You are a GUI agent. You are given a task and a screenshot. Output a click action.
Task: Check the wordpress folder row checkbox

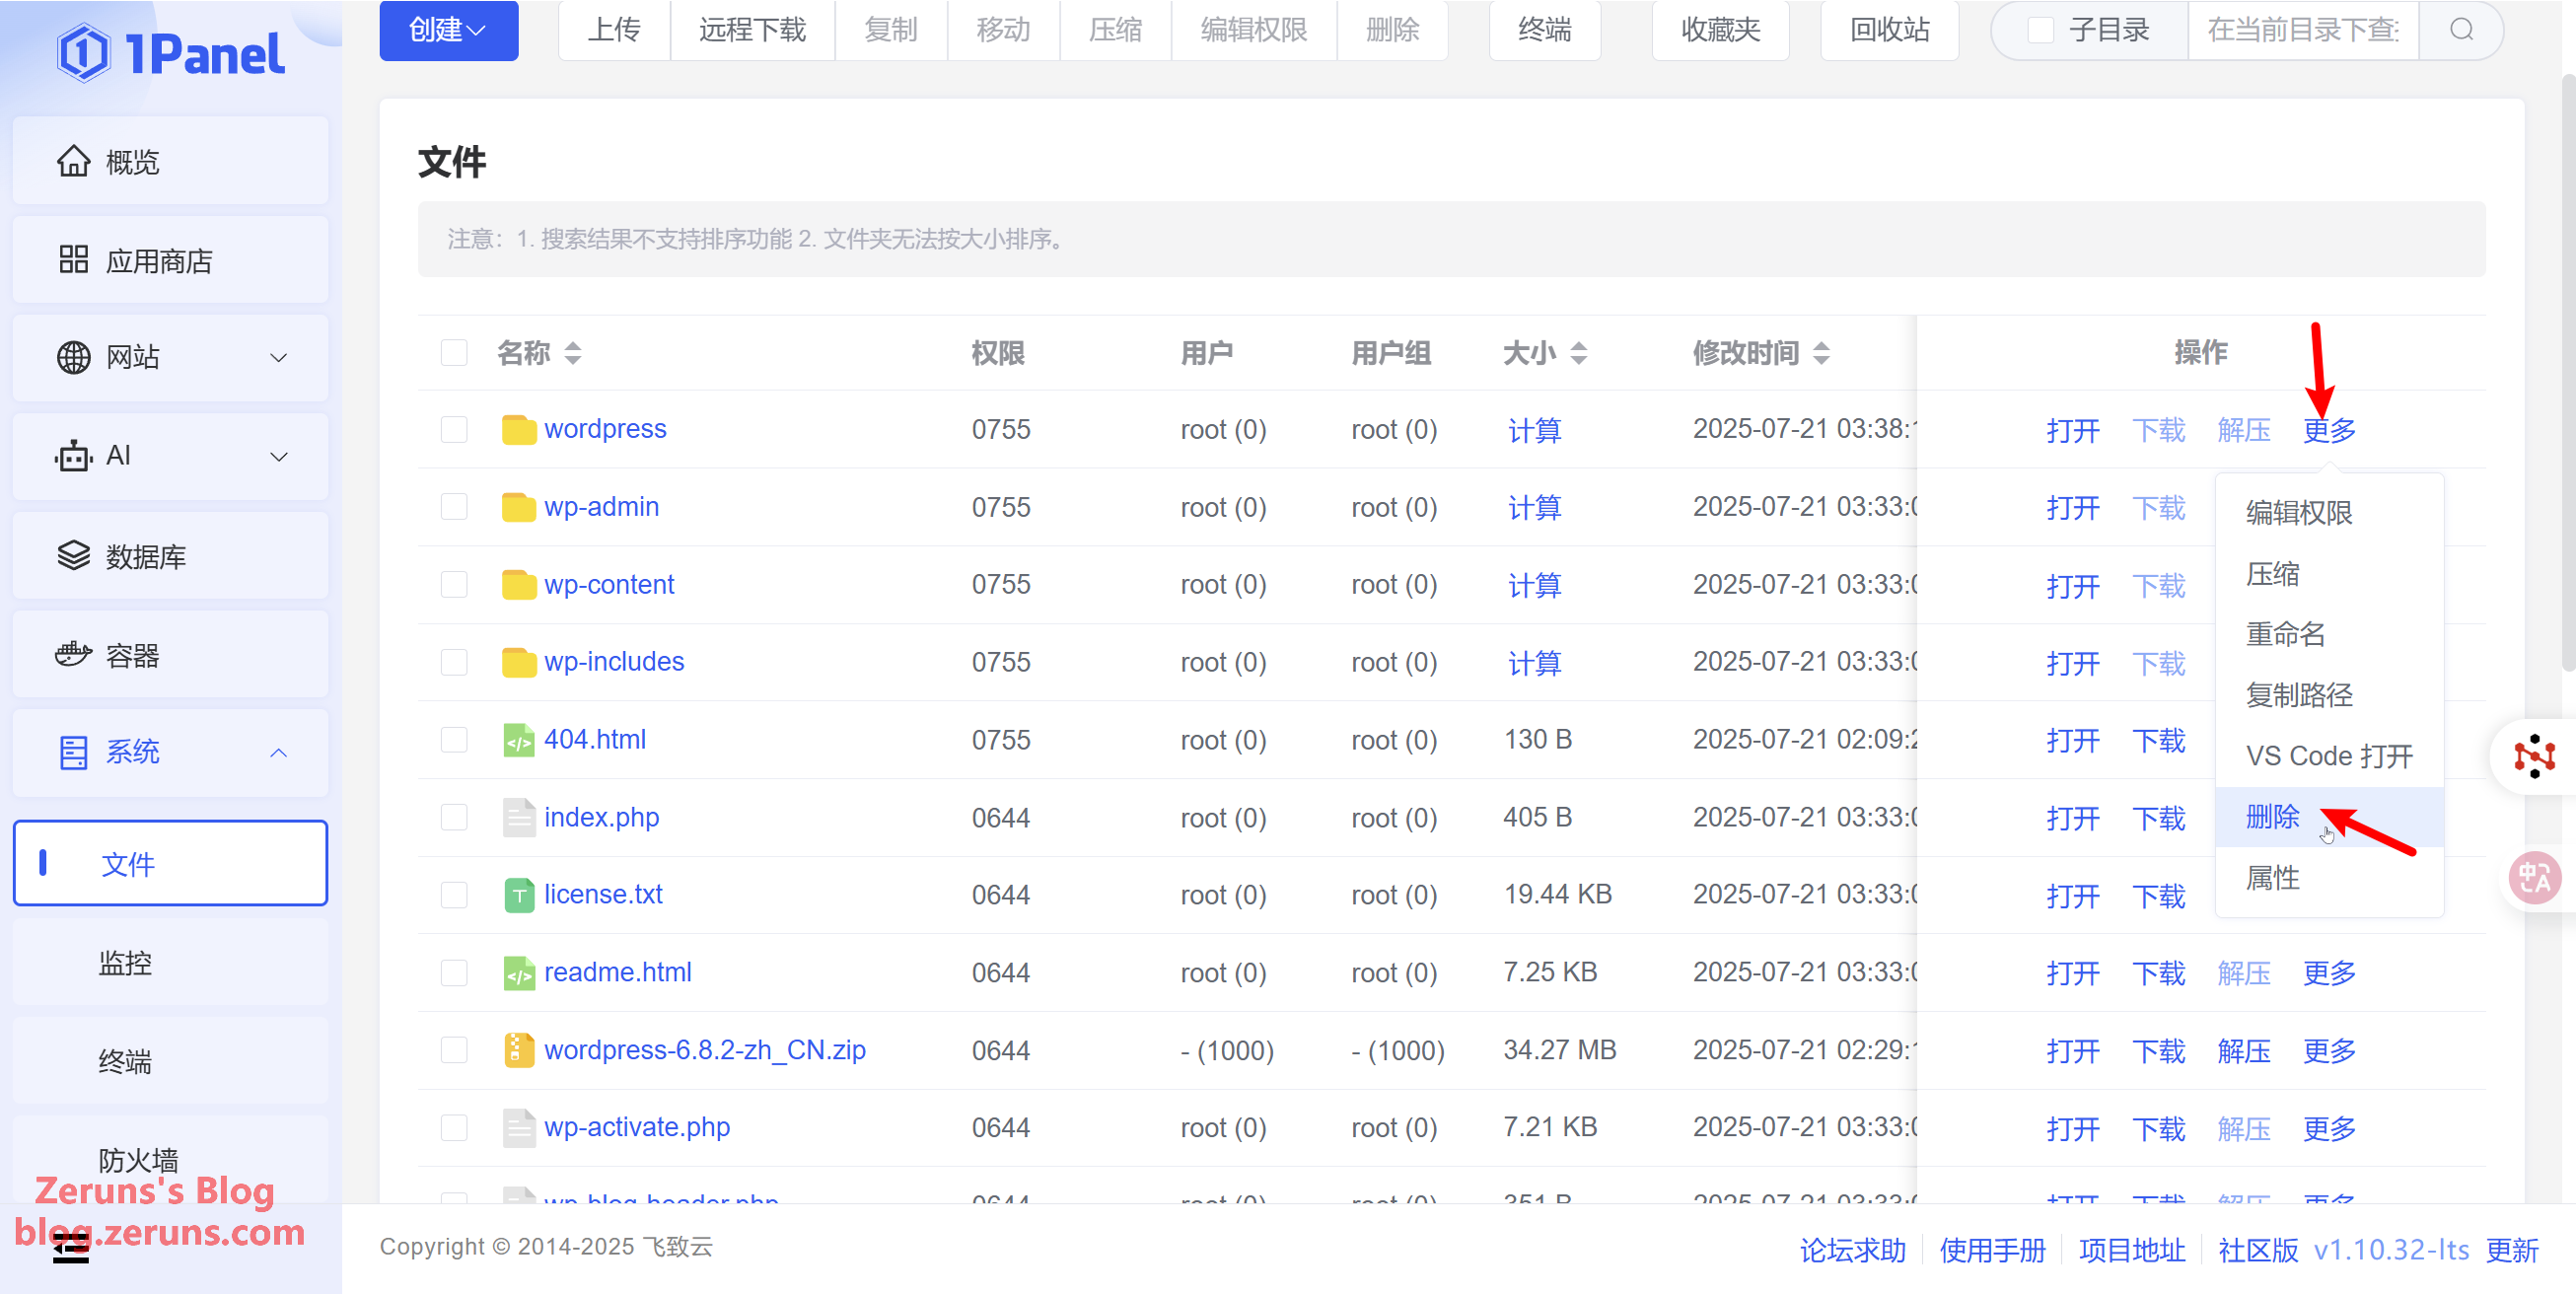point(454,429)
